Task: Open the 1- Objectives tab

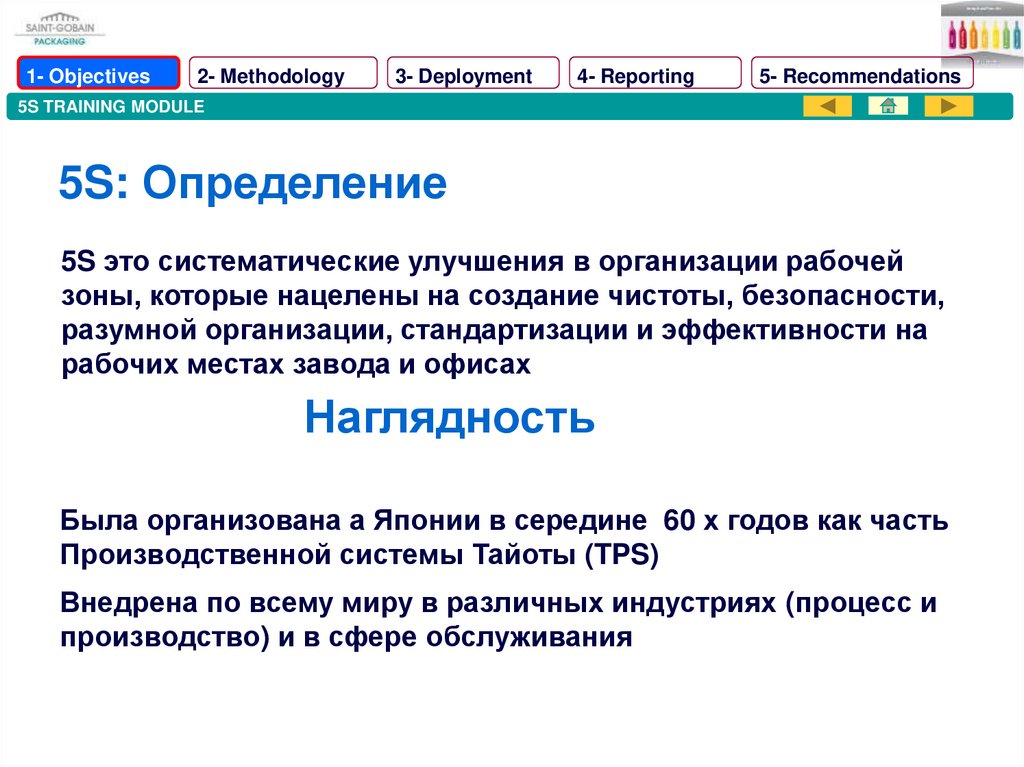Action: pos(98,76)
